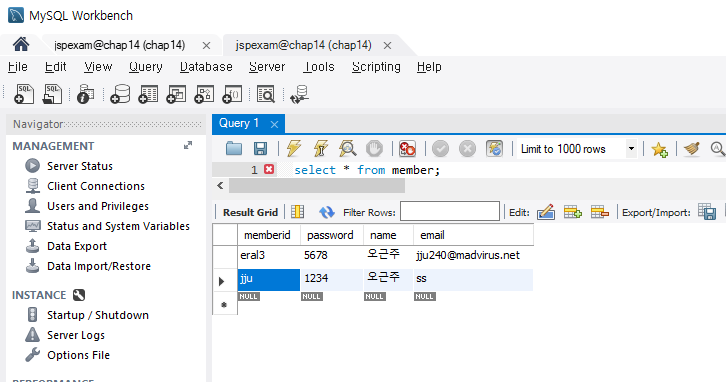
Task: Open script file in query editor
Action: 234,149
